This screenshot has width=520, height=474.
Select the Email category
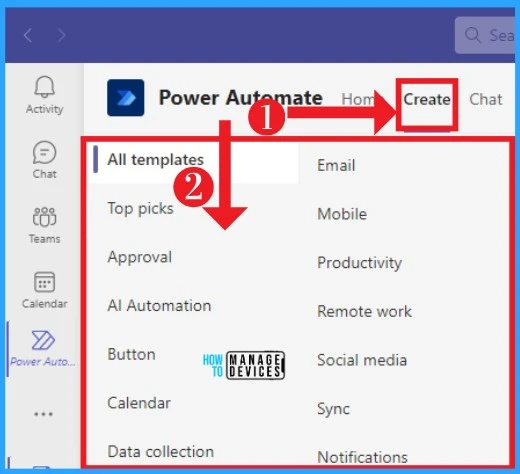tap(336, 165)
